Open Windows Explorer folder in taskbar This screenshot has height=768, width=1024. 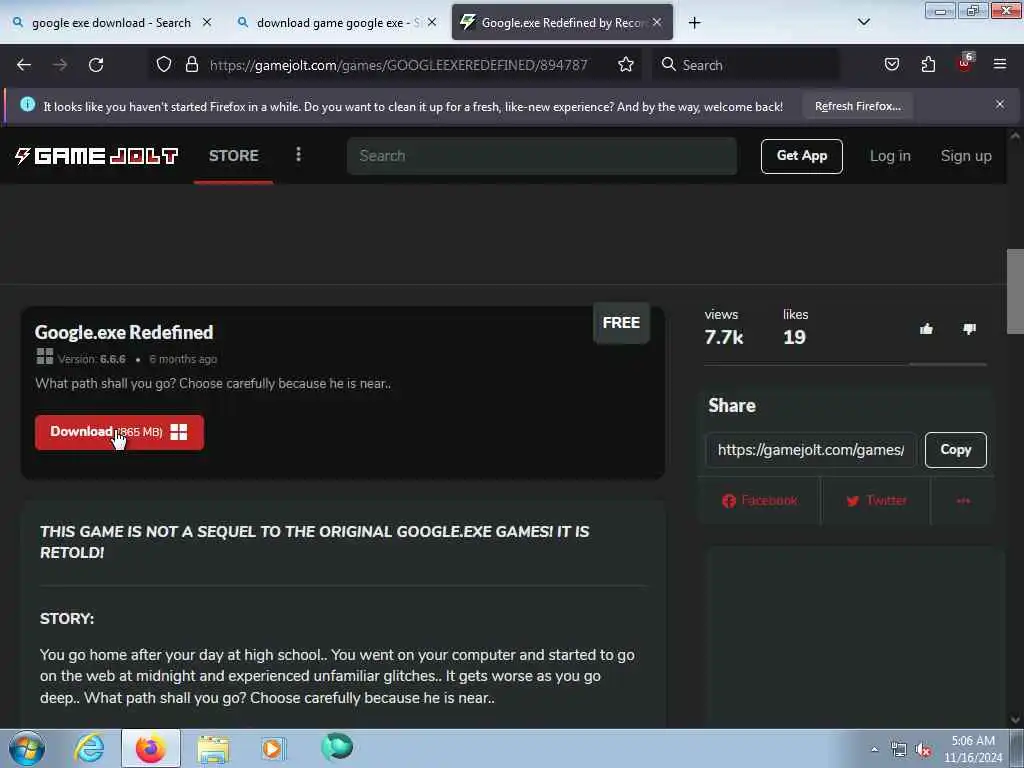pos(213,748)
